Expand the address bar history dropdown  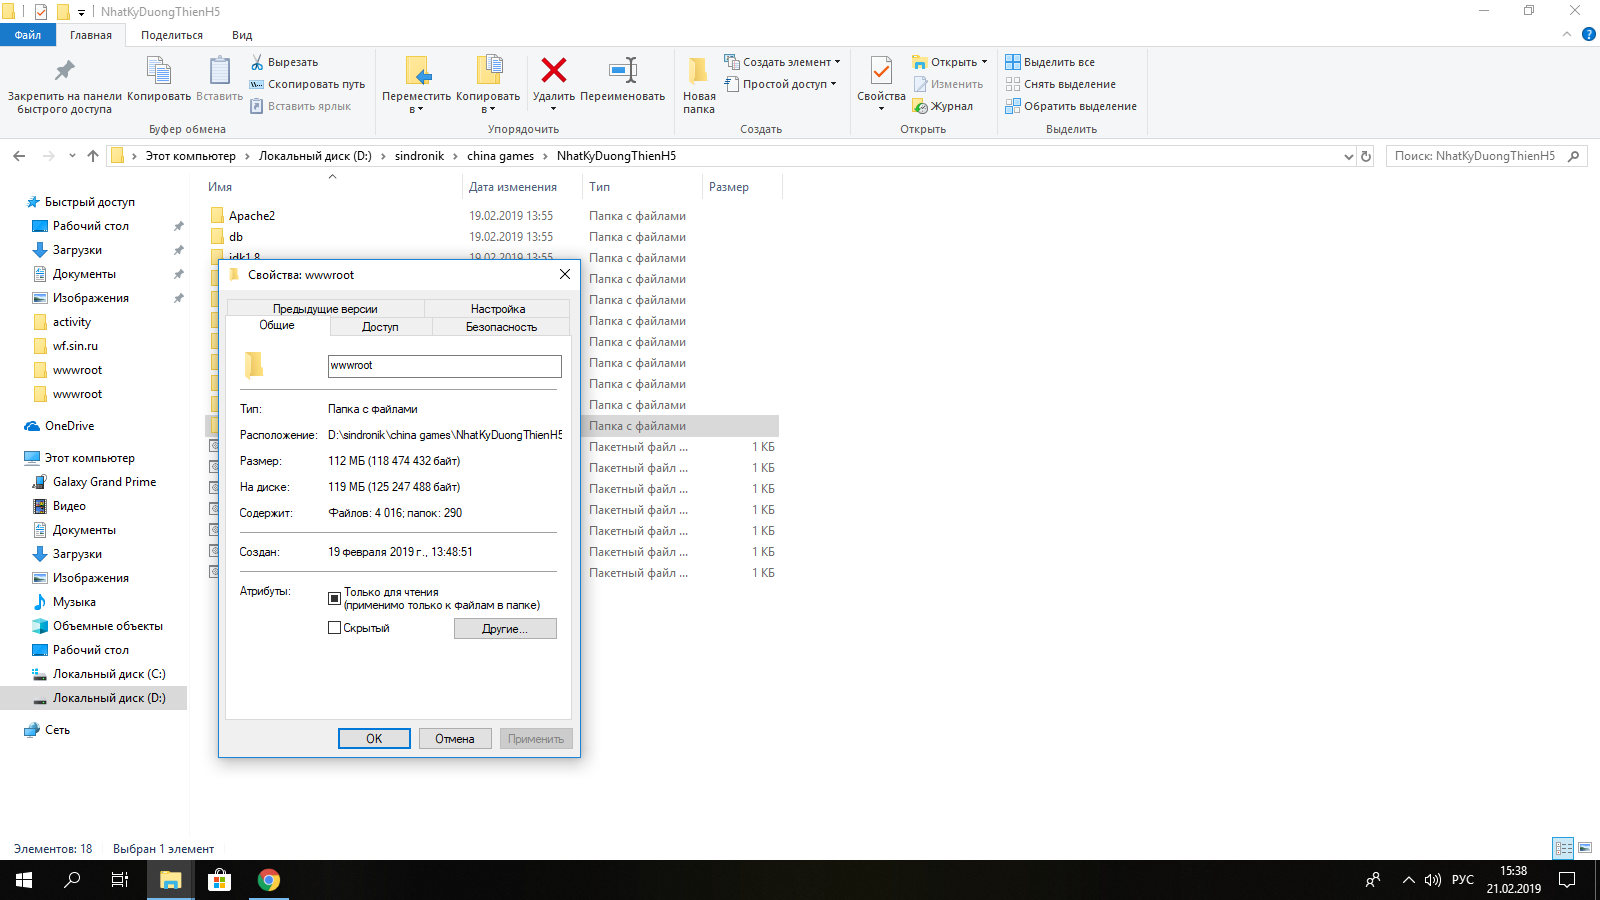point(1348,156)
